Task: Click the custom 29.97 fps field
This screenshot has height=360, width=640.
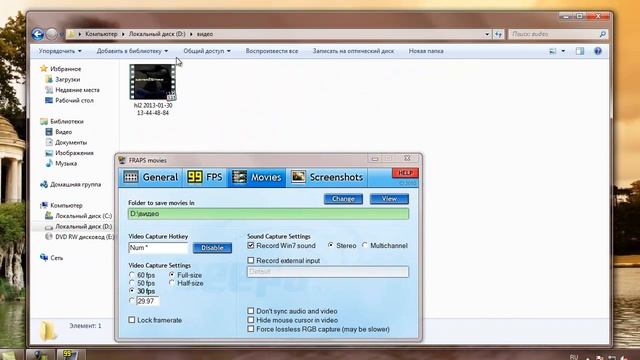Action: point(148,301)
